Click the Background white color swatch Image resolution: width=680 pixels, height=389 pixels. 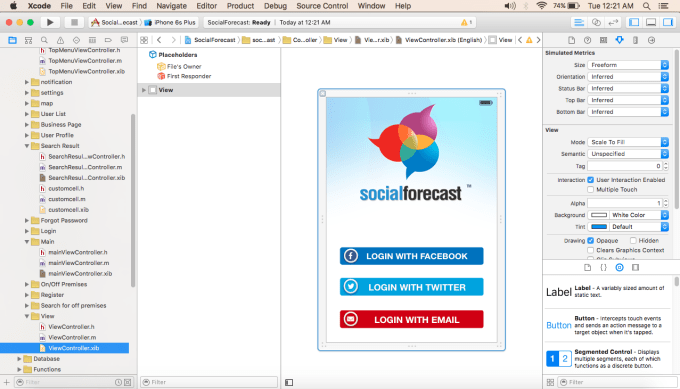pyautogui.click(x=599, y=215)
